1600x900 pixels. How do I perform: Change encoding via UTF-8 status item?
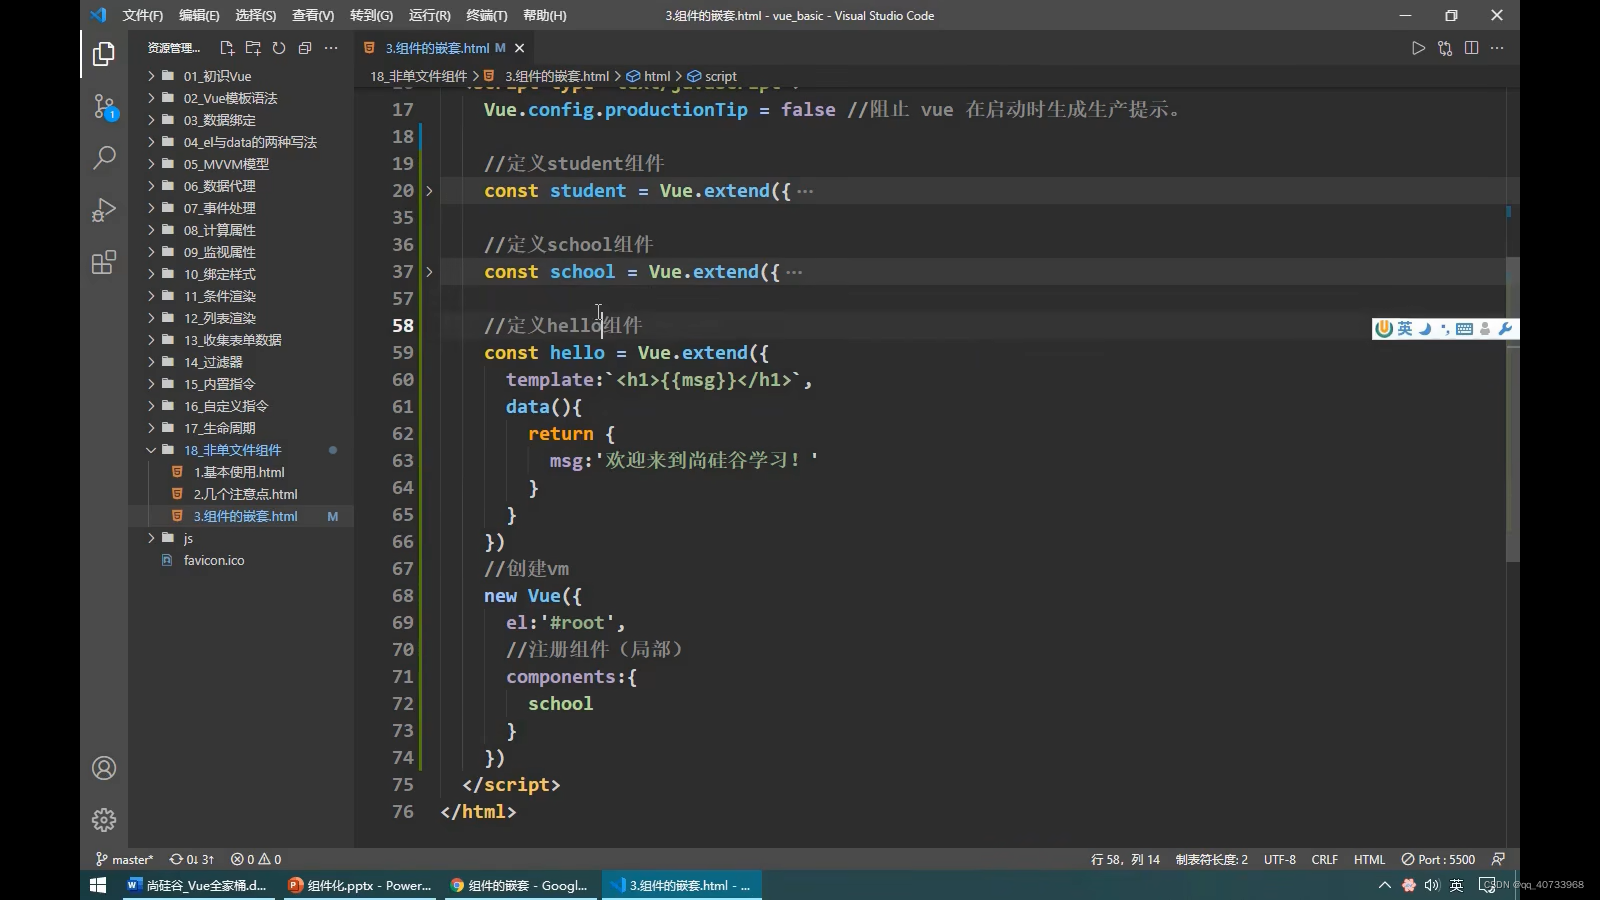pos(1280,859)
